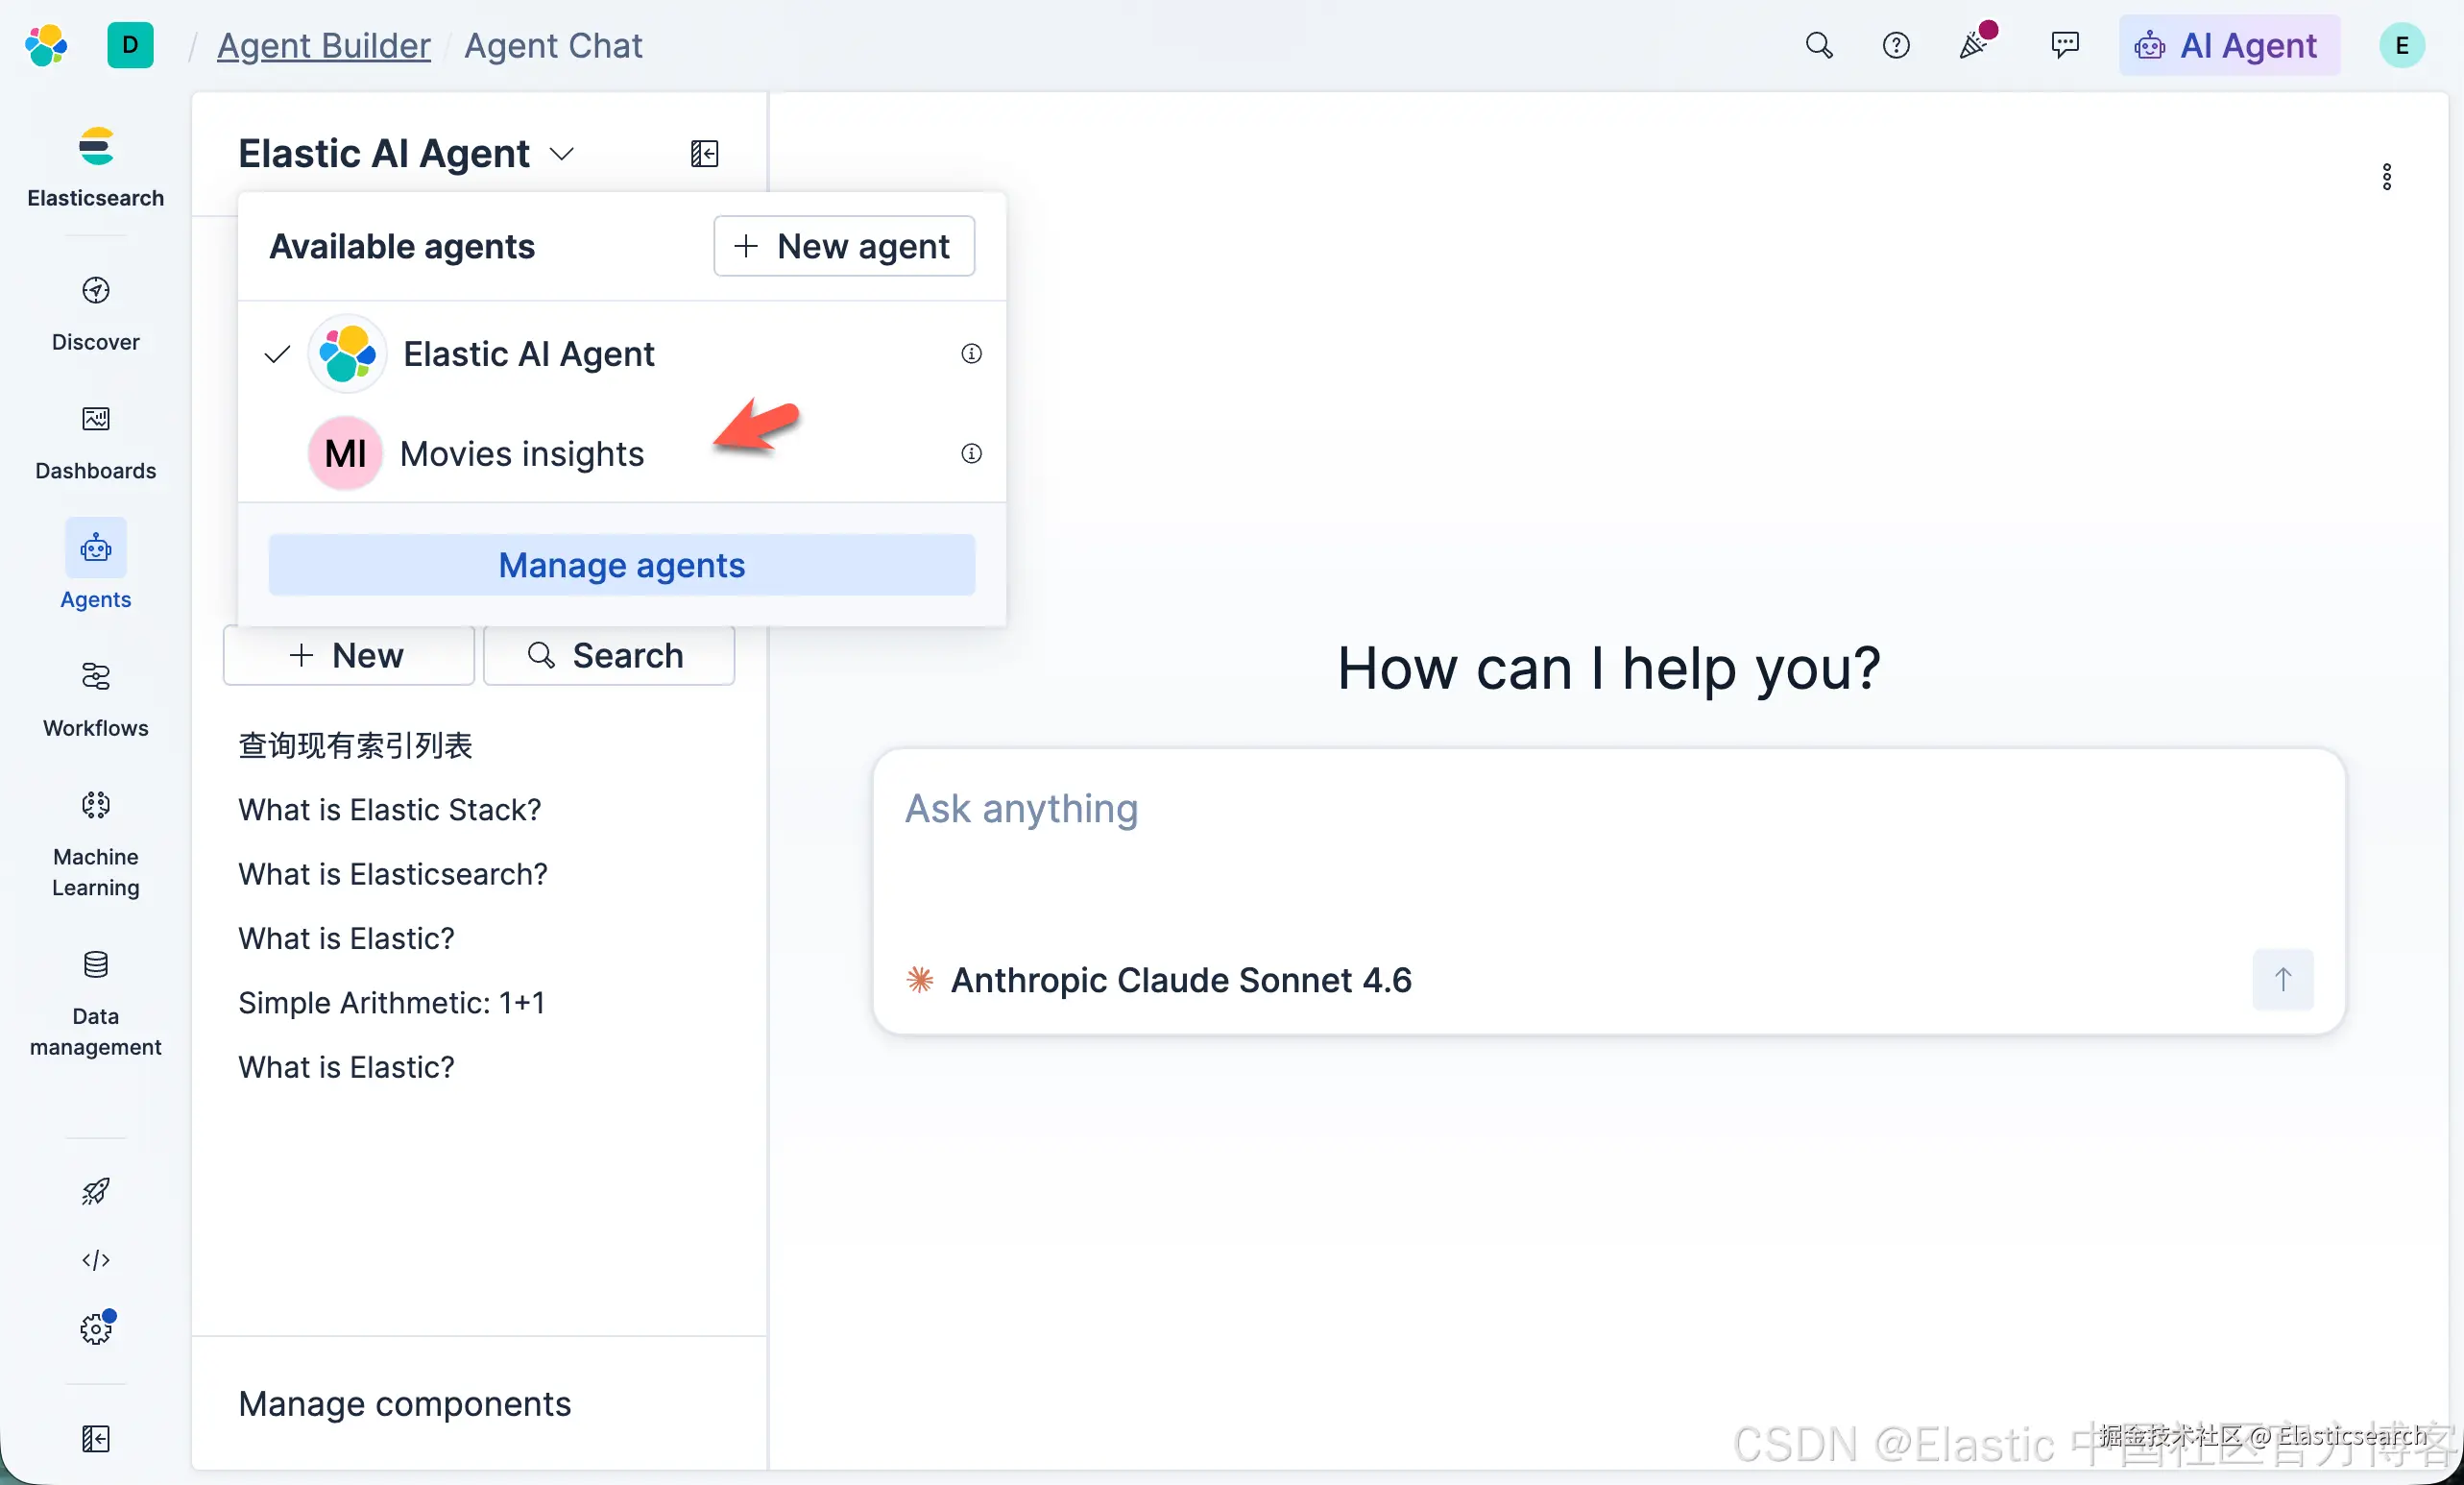Click the Elastic logo in top-left corner

46,45
